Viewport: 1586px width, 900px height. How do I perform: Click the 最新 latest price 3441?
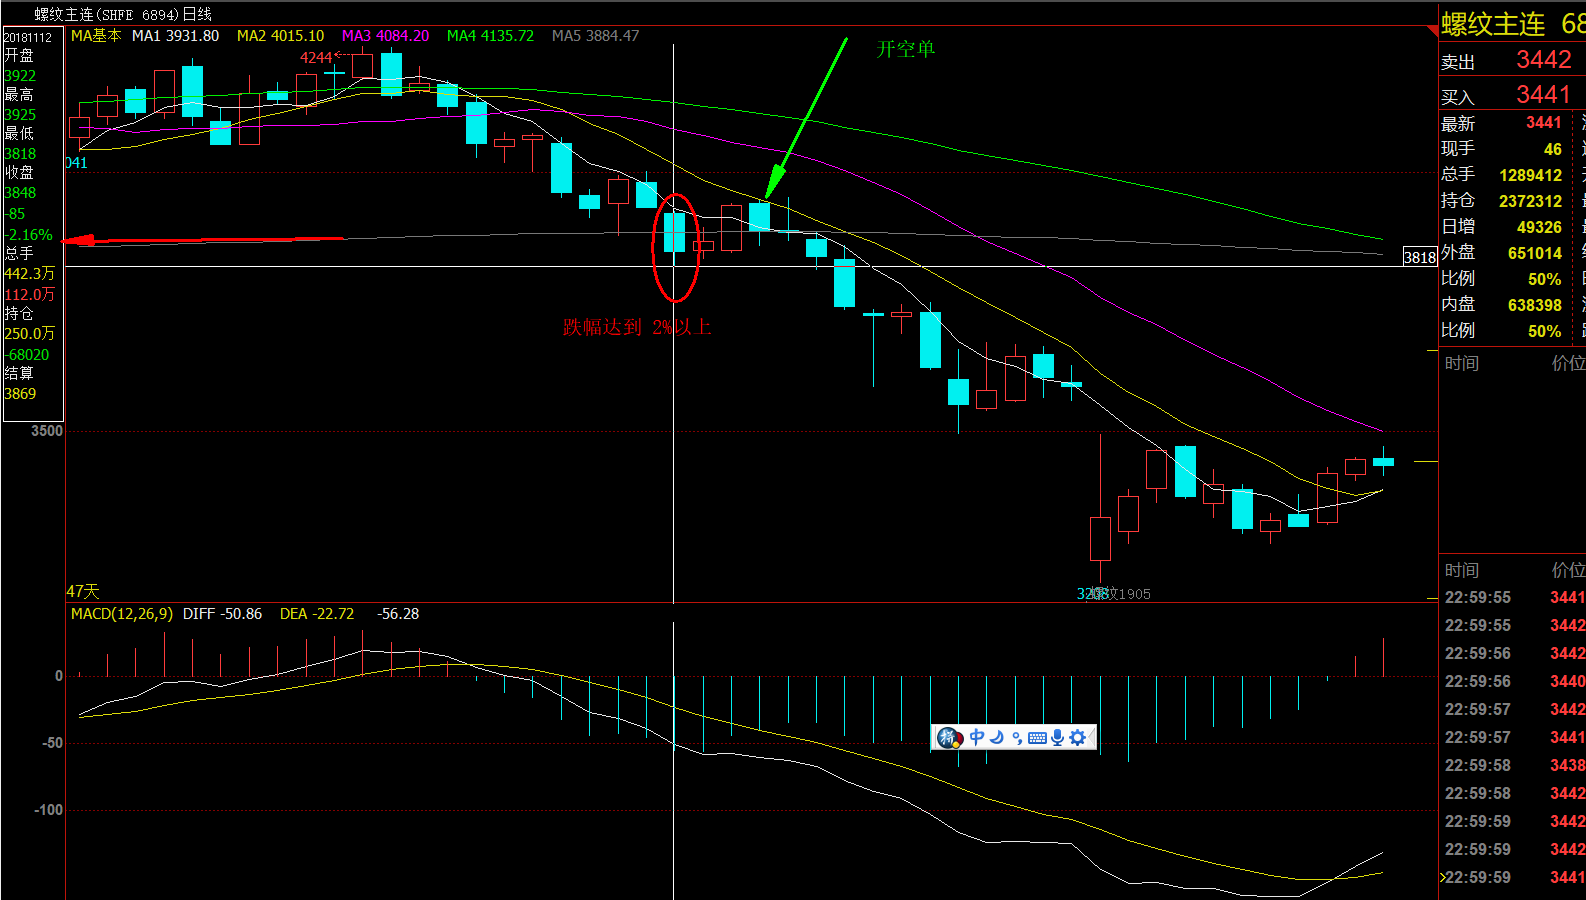click(x=1544, y=123)
